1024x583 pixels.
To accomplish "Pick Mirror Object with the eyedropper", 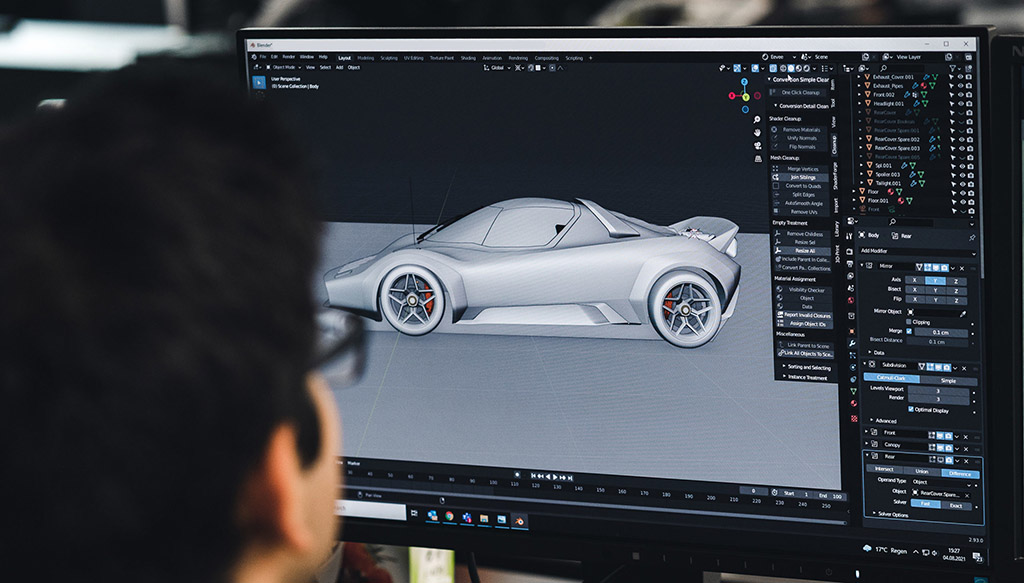I will 963,313.
